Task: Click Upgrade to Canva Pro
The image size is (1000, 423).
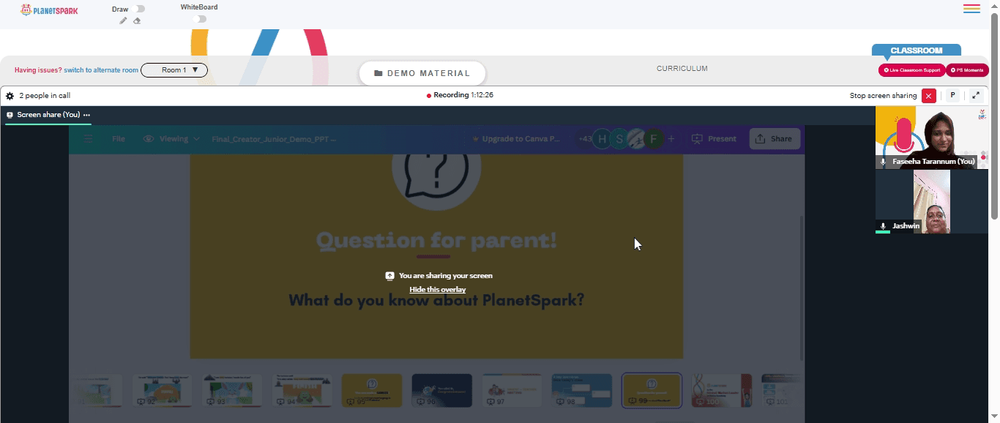Action: [516, 138]
